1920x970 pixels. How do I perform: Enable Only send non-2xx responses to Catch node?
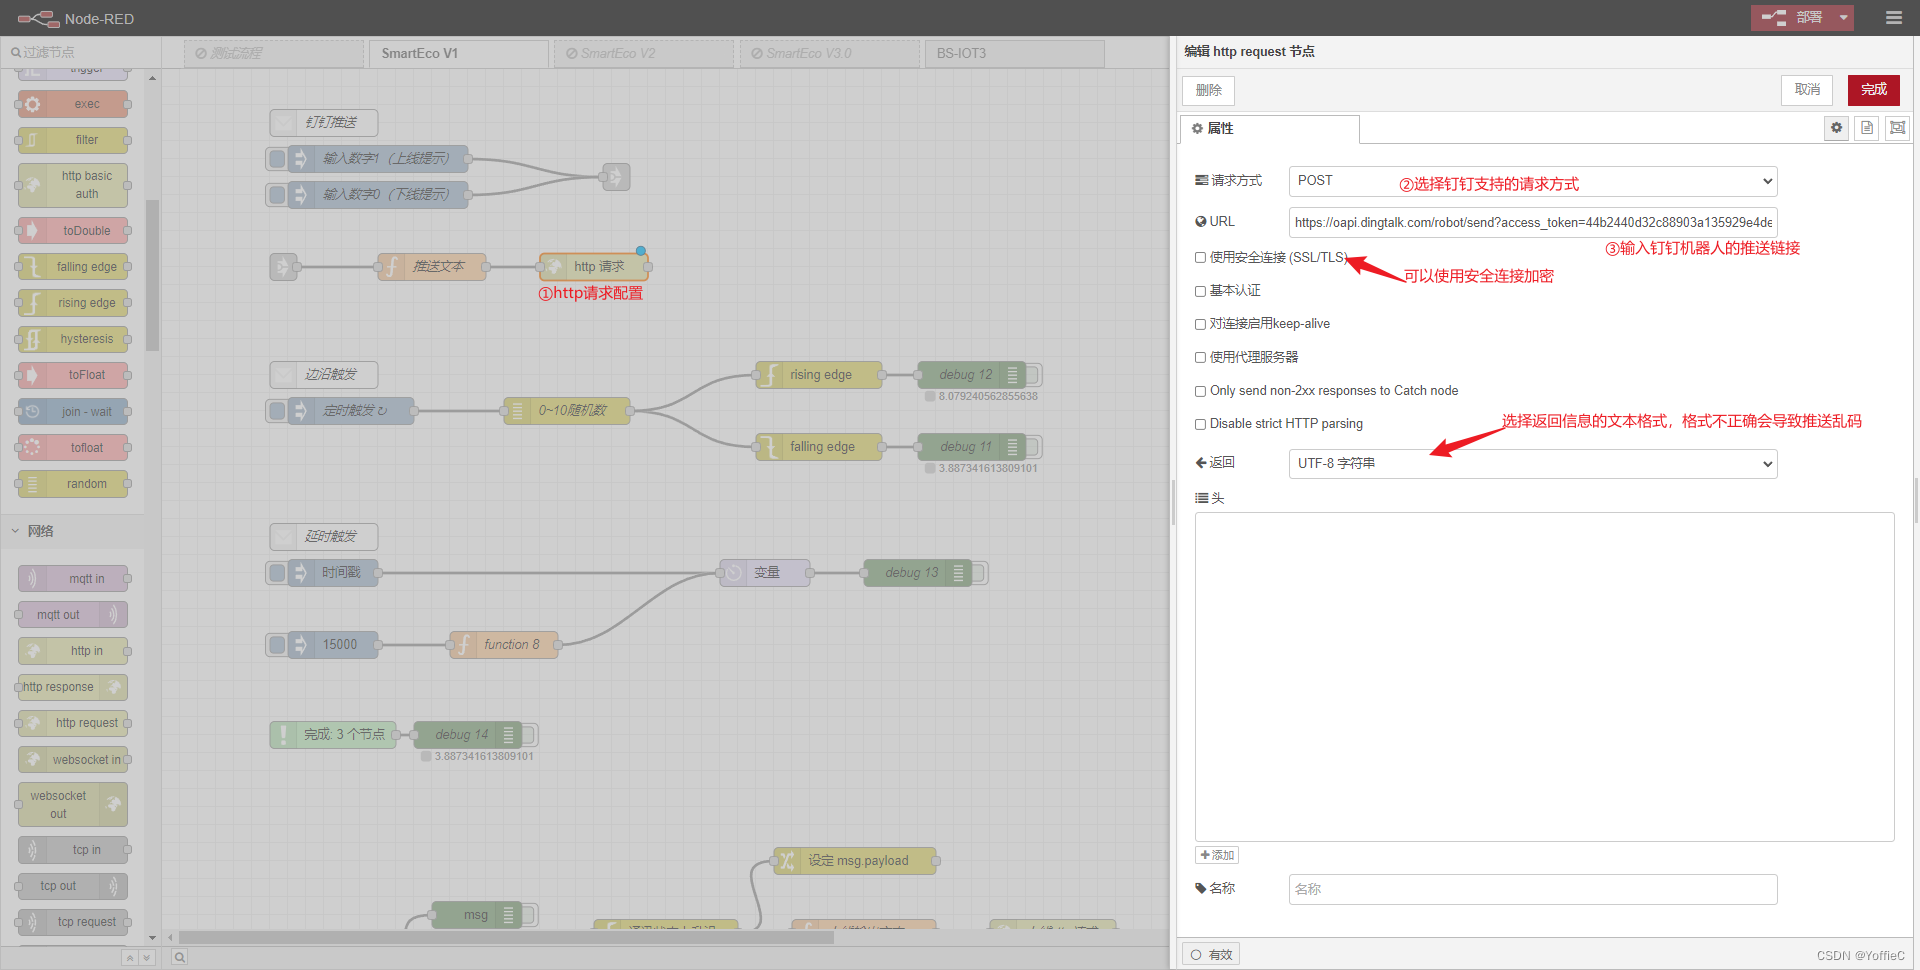(1200, 391)
